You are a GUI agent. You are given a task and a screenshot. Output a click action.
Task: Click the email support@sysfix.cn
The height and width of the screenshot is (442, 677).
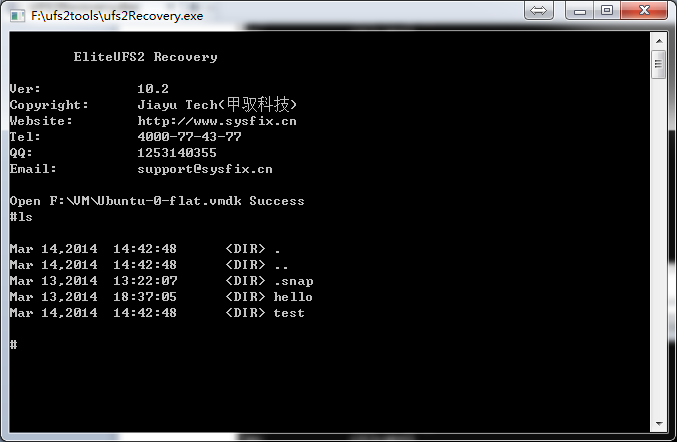tap(205, 169)
